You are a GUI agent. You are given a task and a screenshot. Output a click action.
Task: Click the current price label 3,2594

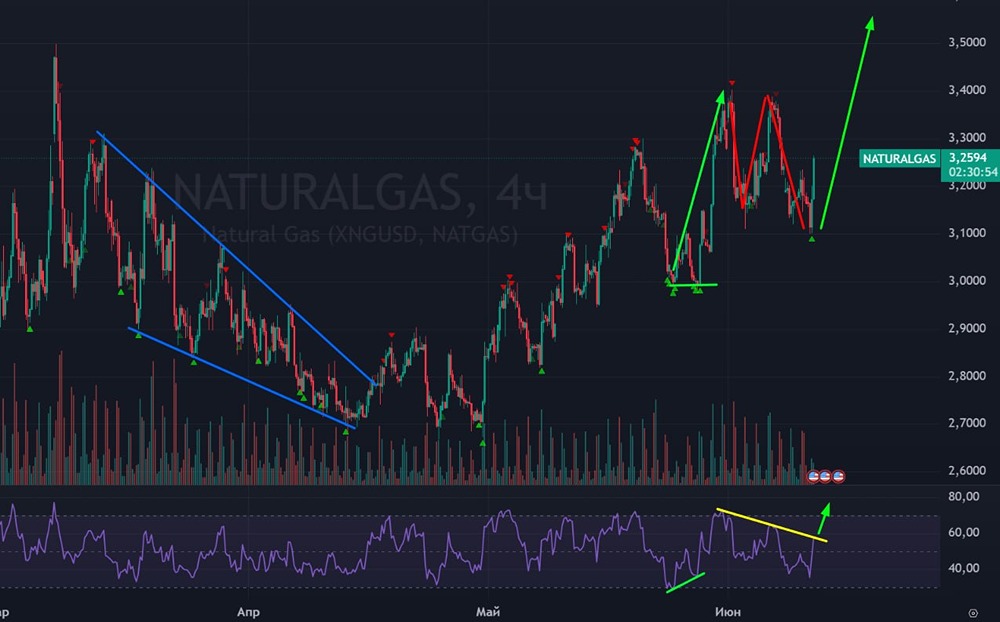(968, 158)
